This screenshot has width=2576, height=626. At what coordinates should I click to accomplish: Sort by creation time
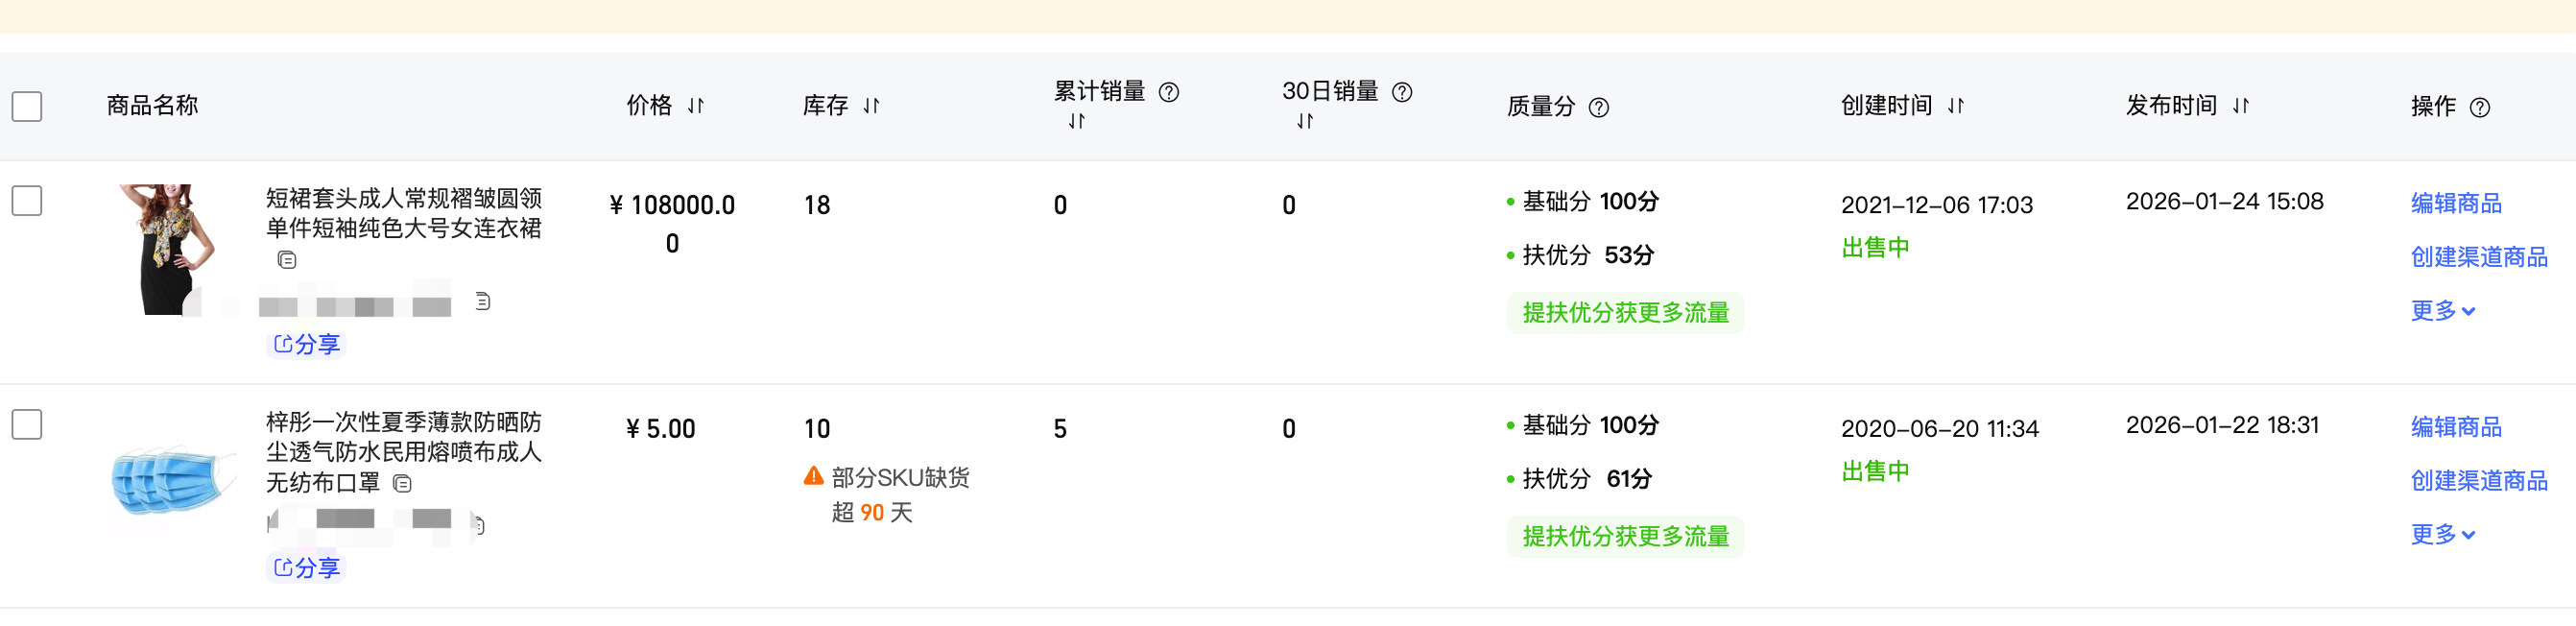[x=1956, y=106]
